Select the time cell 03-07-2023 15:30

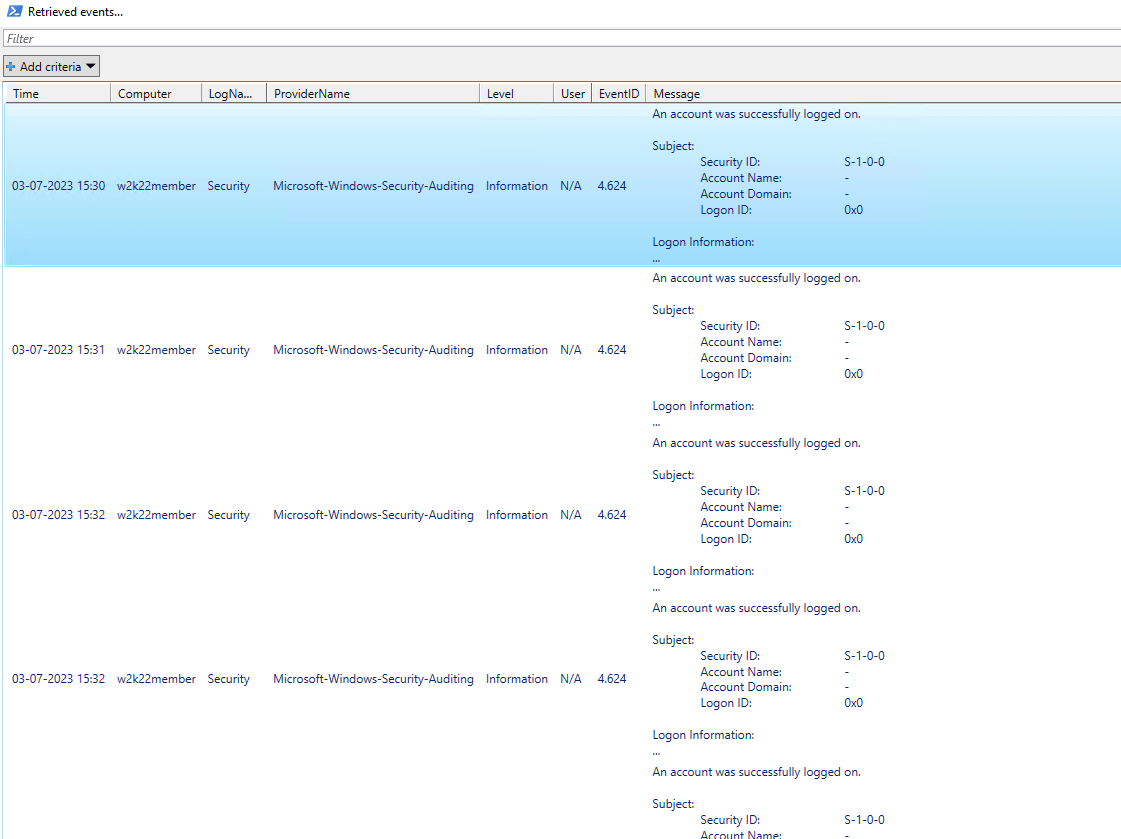pos(59,186)
